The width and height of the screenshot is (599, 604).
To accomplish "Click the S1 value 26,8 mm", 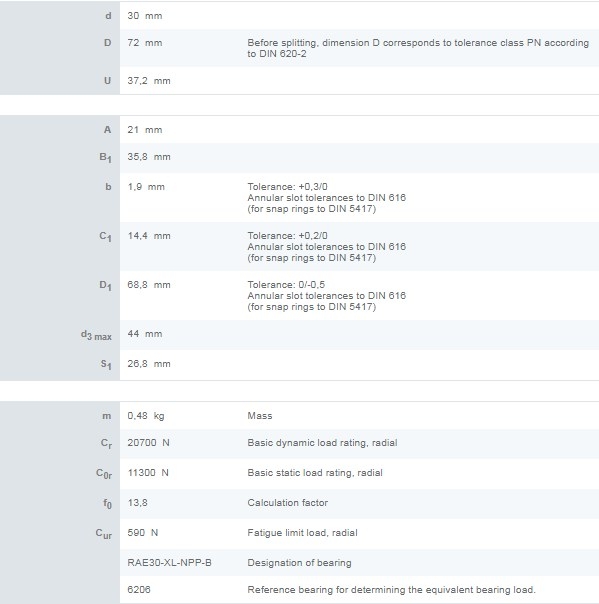I will pos(149,364).
